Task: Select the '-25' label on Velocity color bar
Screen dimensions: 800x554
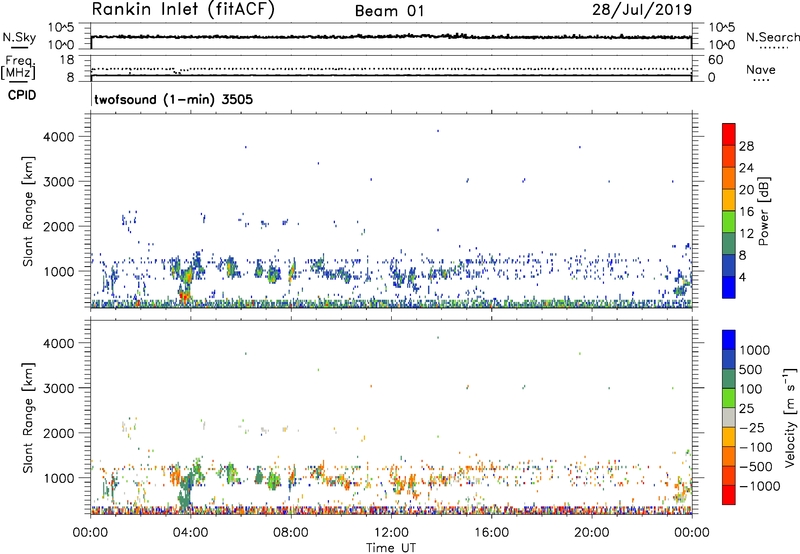Action: [x=753, y=427]
